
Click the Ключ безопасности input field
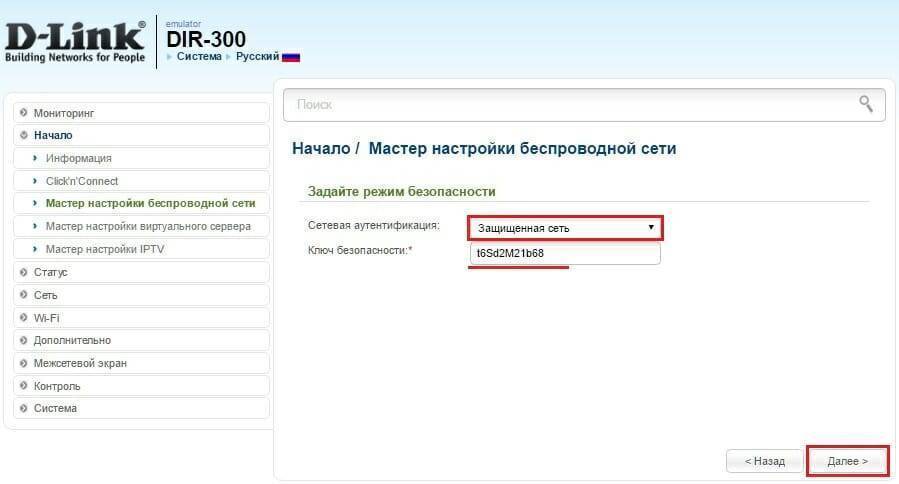click(x=565, y=254)
